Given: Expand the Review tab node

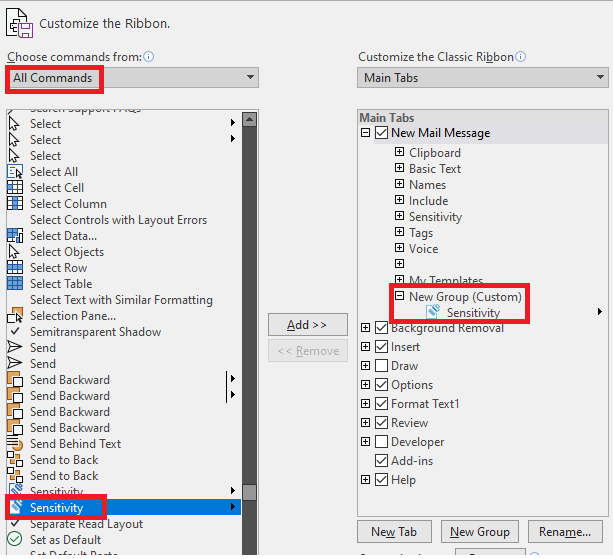Looking at the screenshot, I should [x=365, y=423].
